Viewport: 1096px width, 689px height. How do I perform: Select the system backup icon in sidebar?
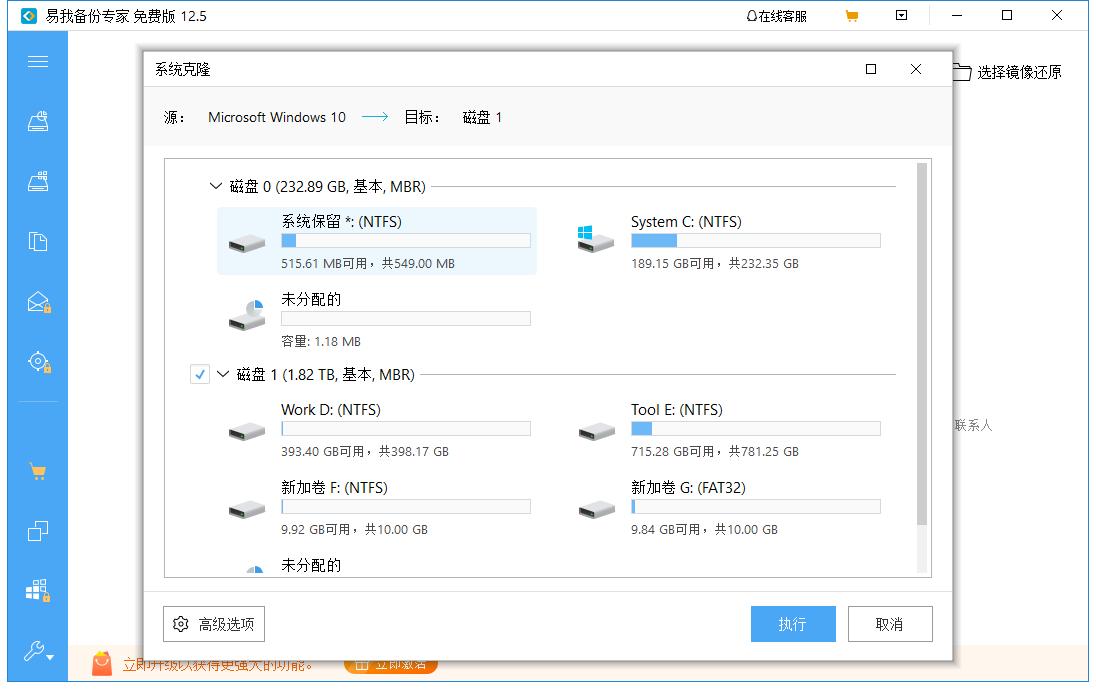point(37,120)
